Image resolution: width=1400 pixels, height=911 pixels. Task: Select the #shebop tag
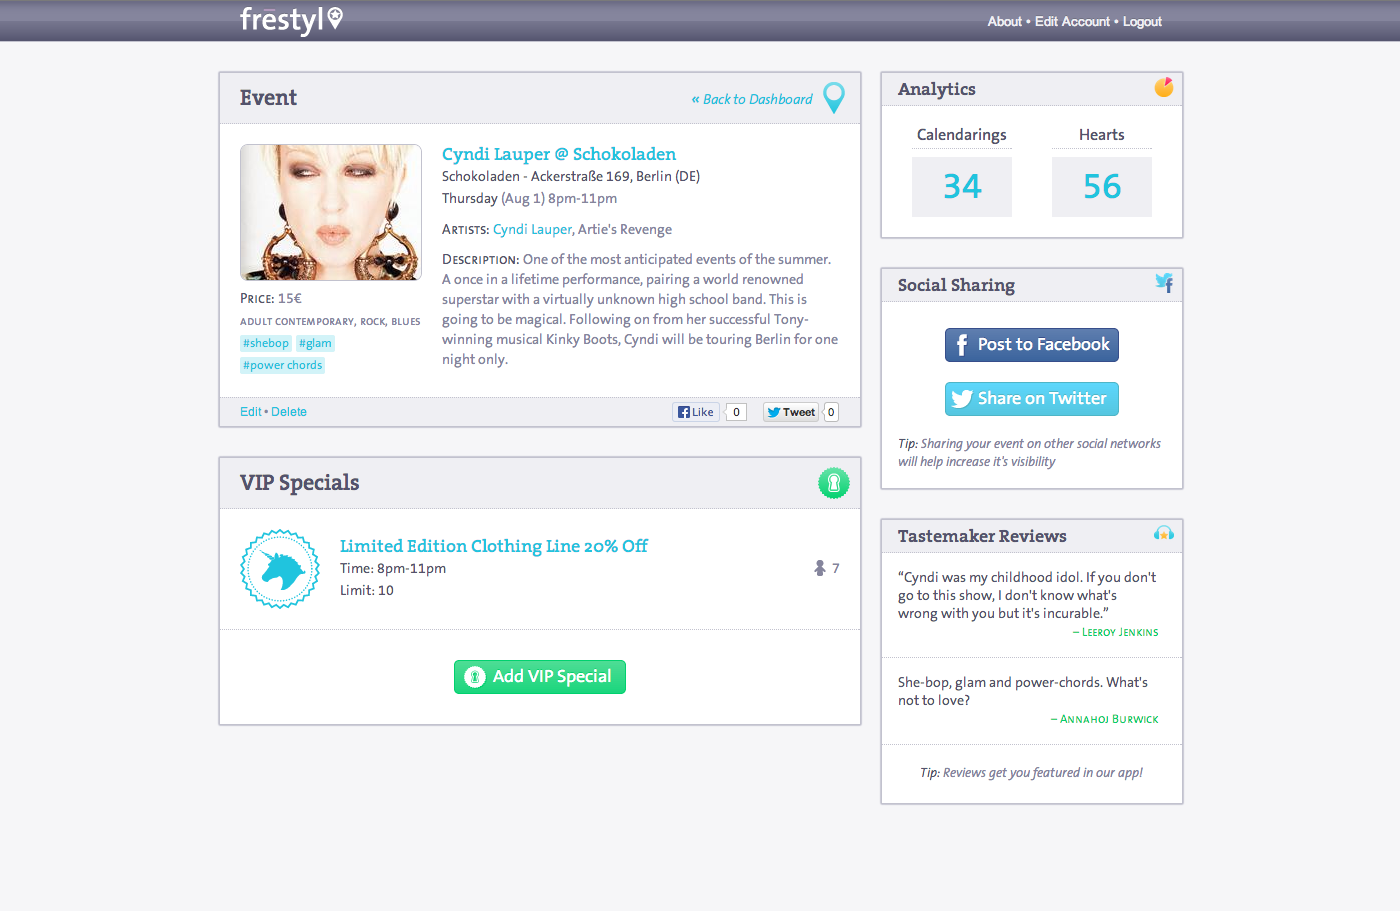click(266, 343)
